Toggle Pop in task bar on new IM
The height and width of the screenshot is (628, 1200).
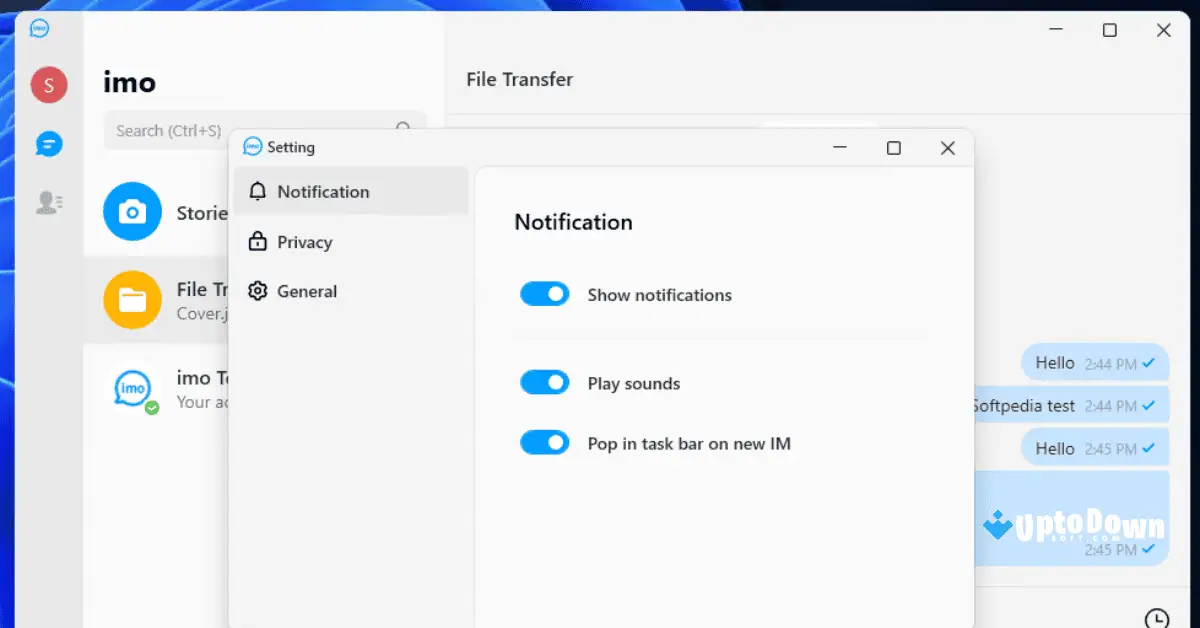[545, 442]
